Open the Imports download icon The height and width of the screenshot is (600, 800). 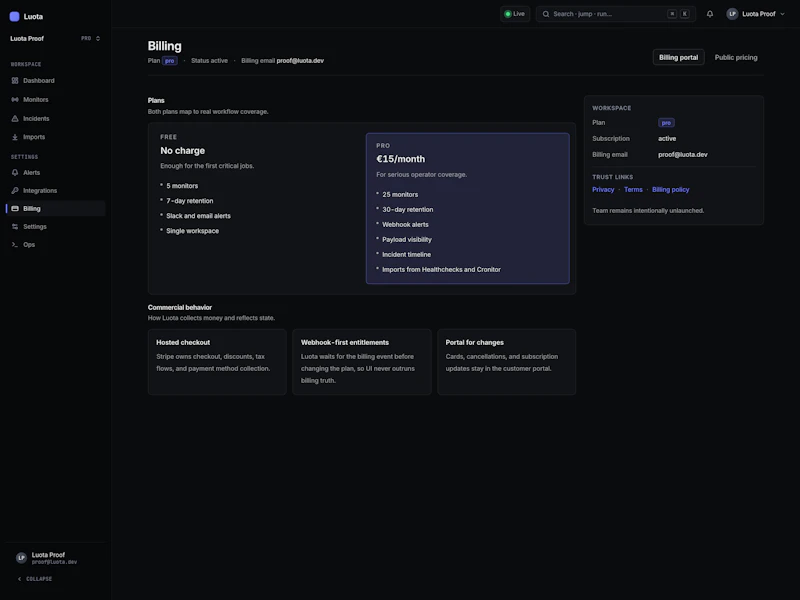[x=15, y=137]
